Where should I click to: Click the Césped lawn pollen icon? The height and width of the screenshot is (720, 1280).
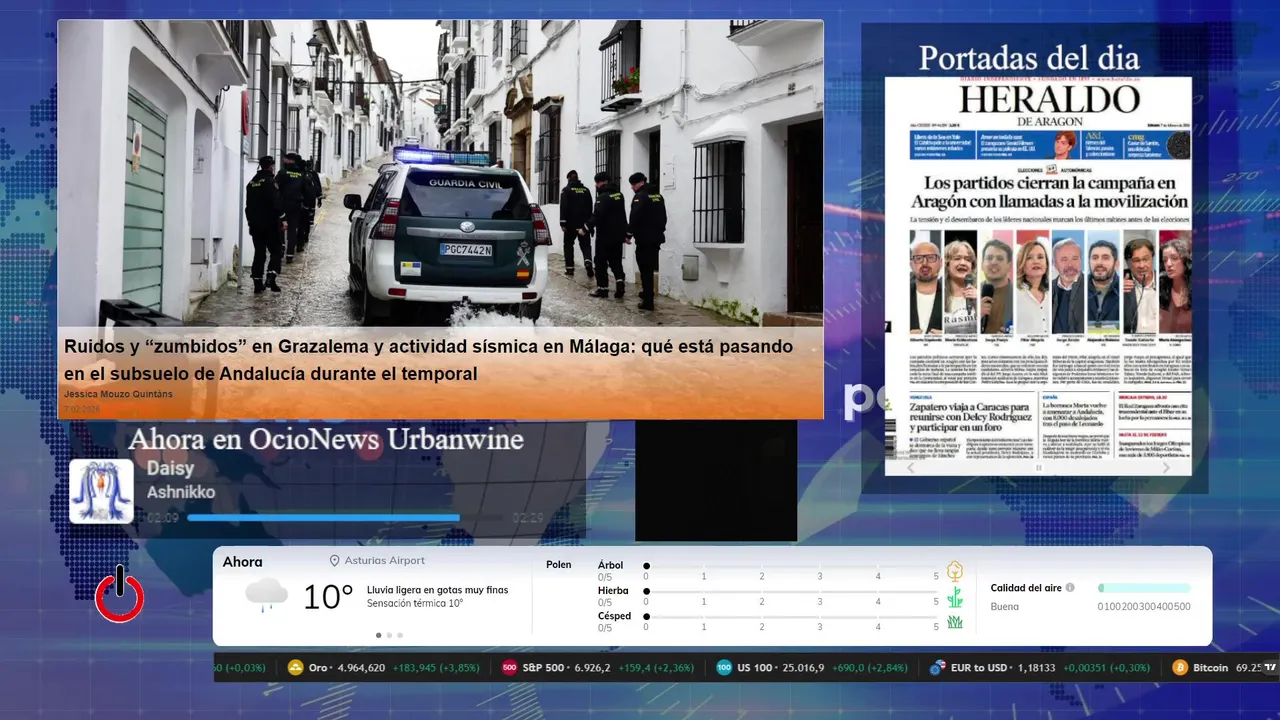click(x=955, y=622)
